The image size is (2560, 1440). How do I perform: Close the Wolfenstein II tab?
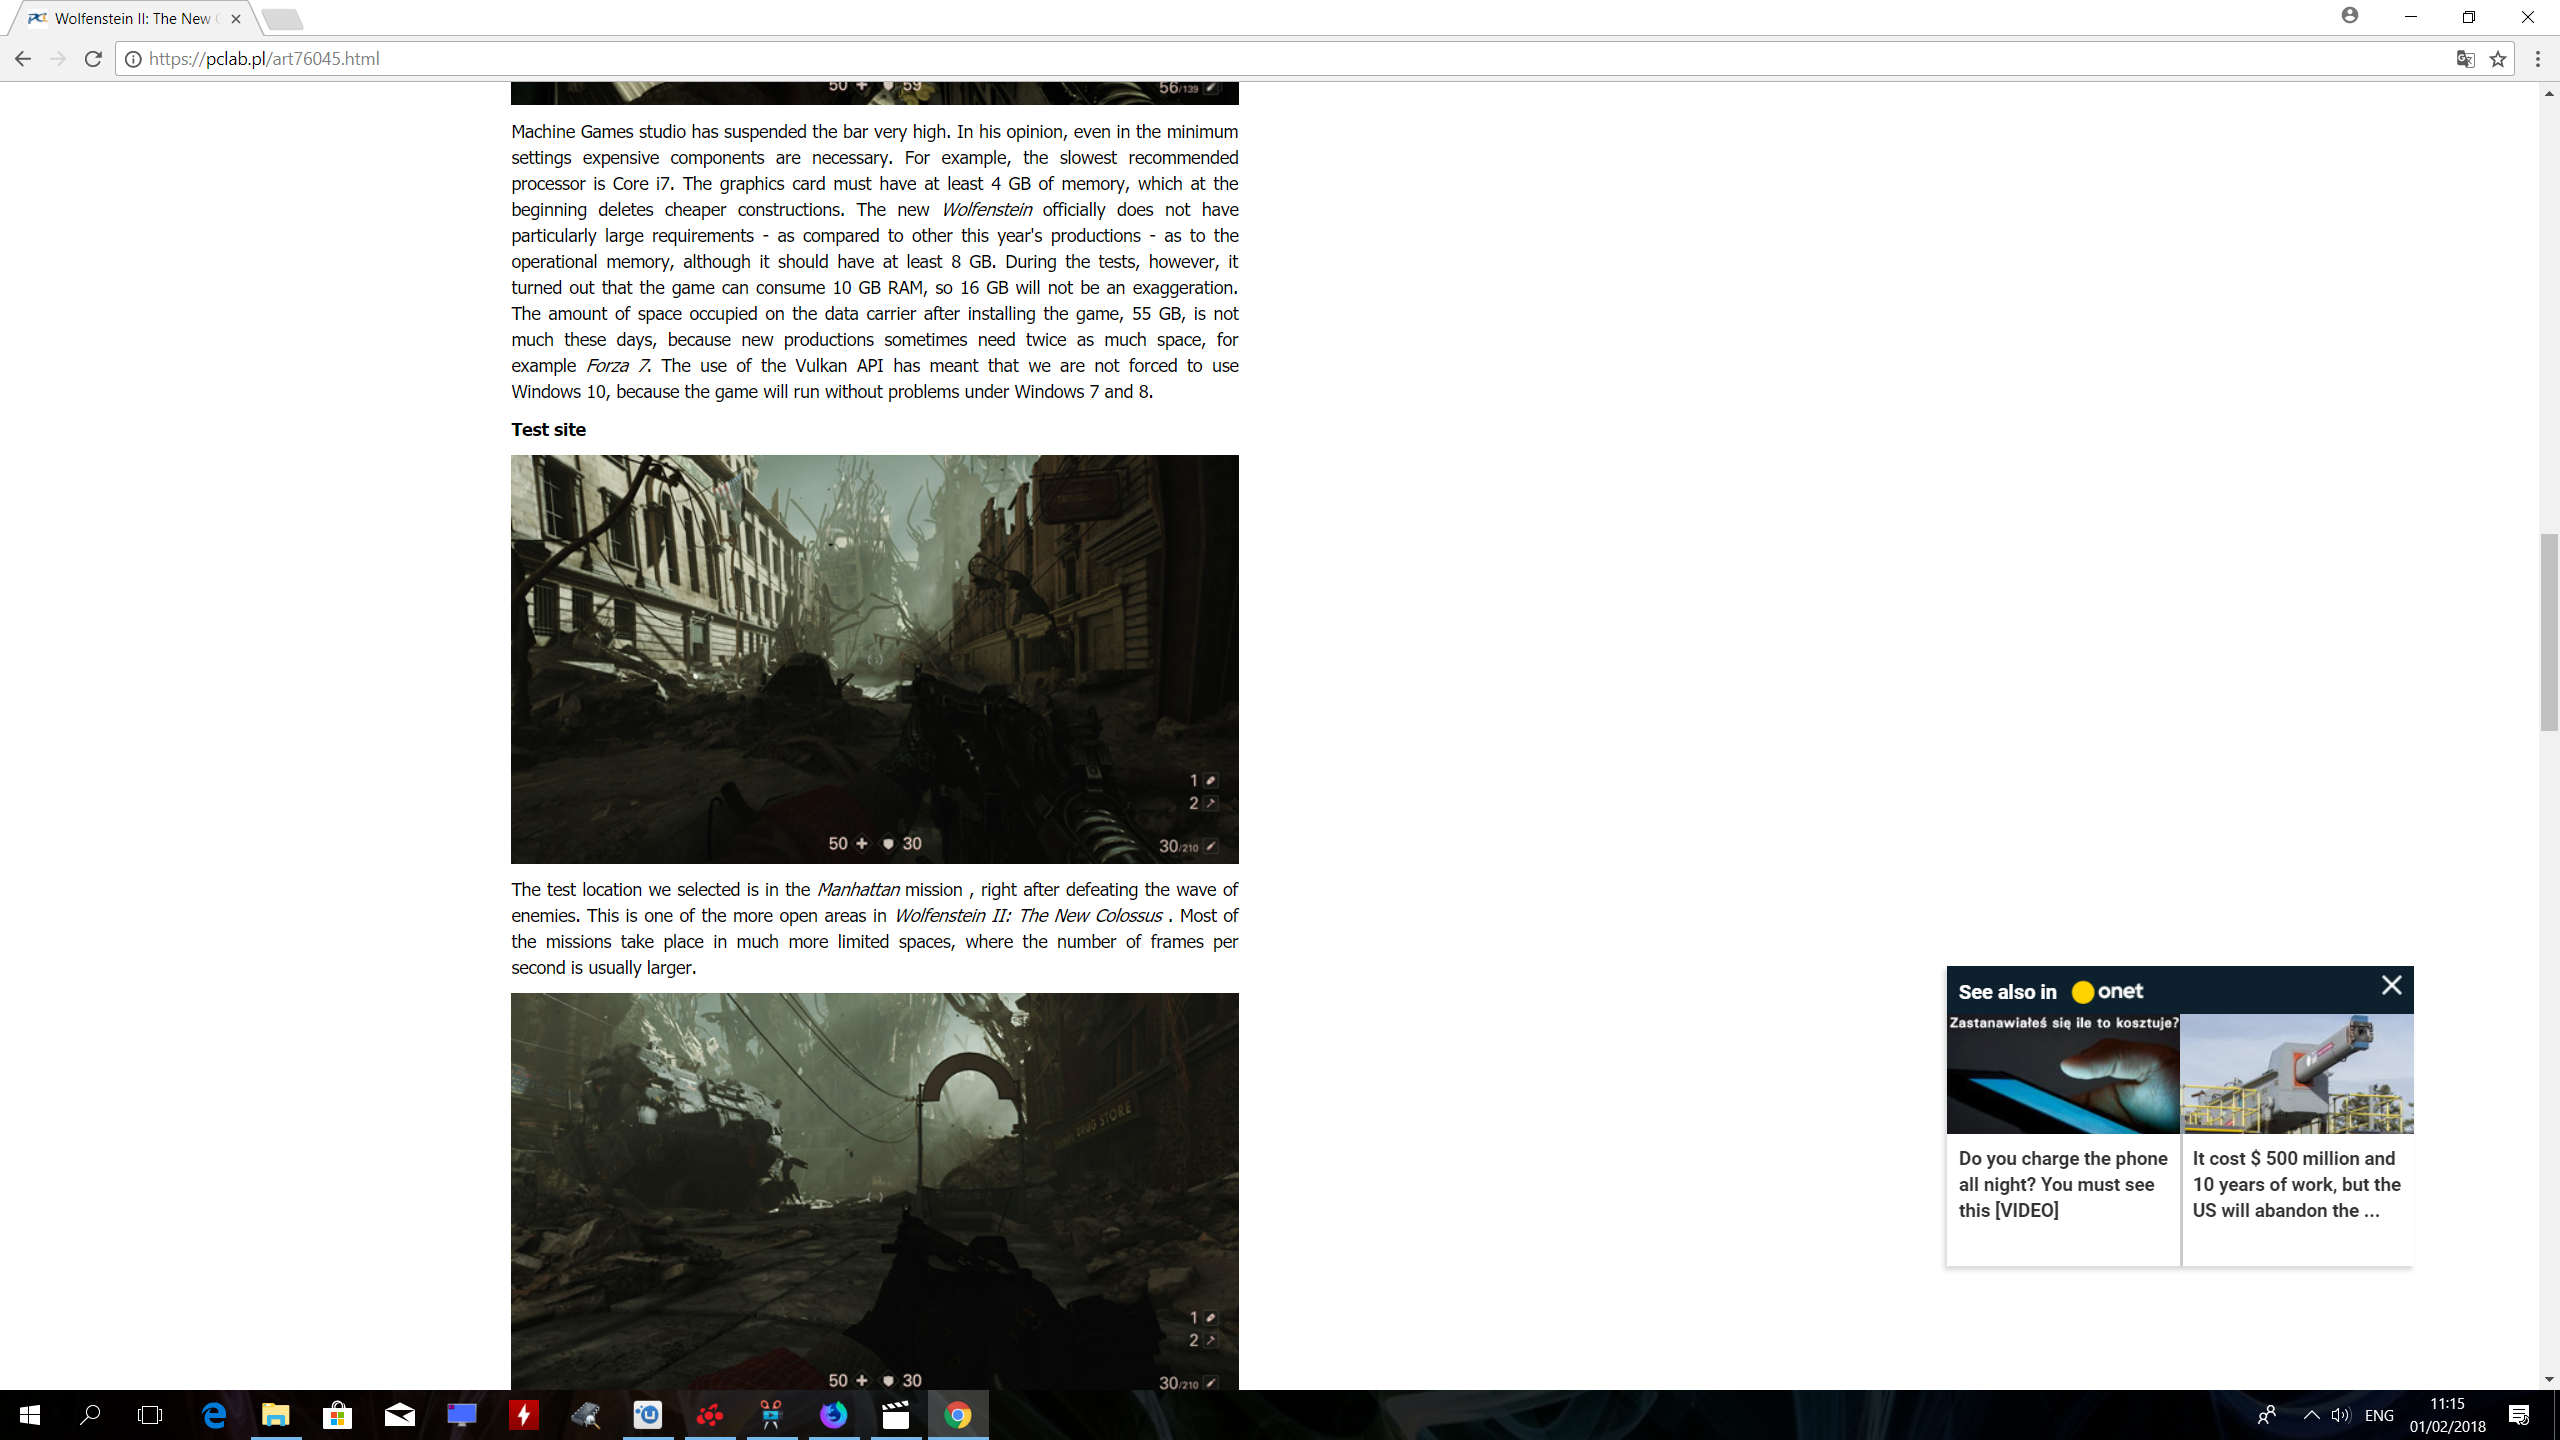[236, 18]
